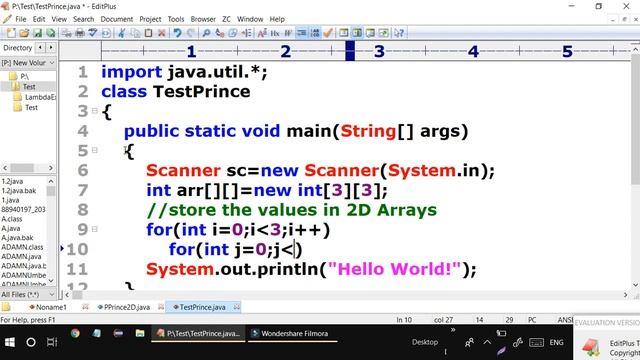
Task: Click the Set Font icon
Action: coord(262,33)
